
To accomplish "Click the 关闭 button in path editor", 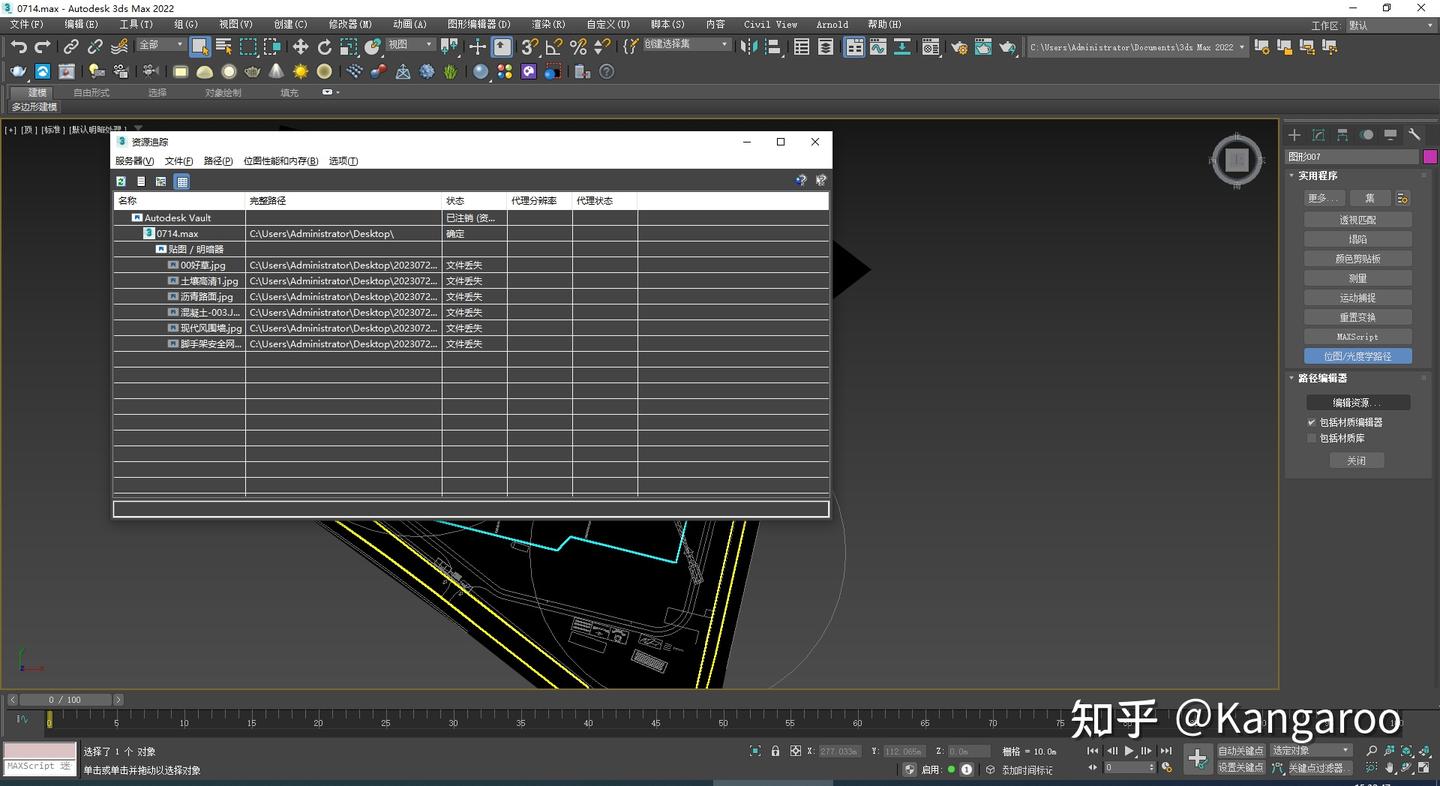I will point(1356,461).
